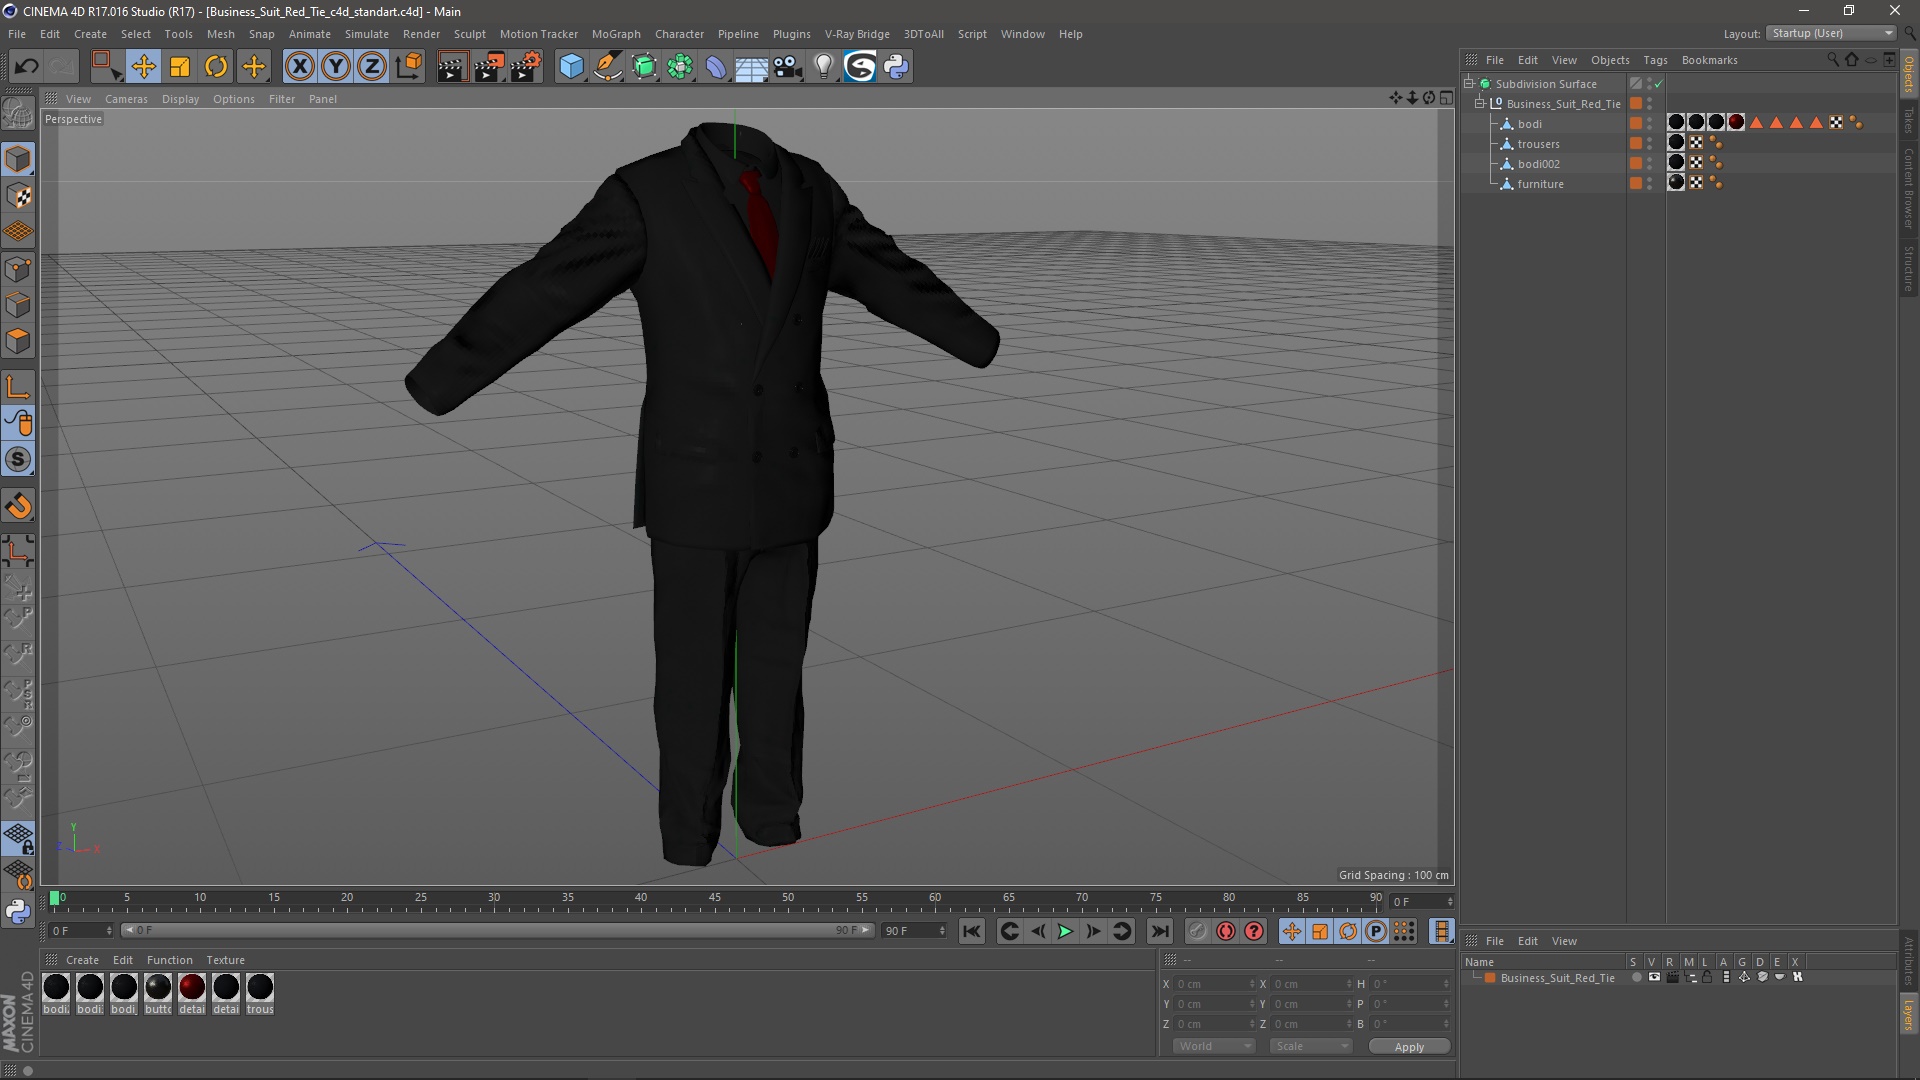
Task: Open the viewport Cameras menu
Action: point(126,99)
